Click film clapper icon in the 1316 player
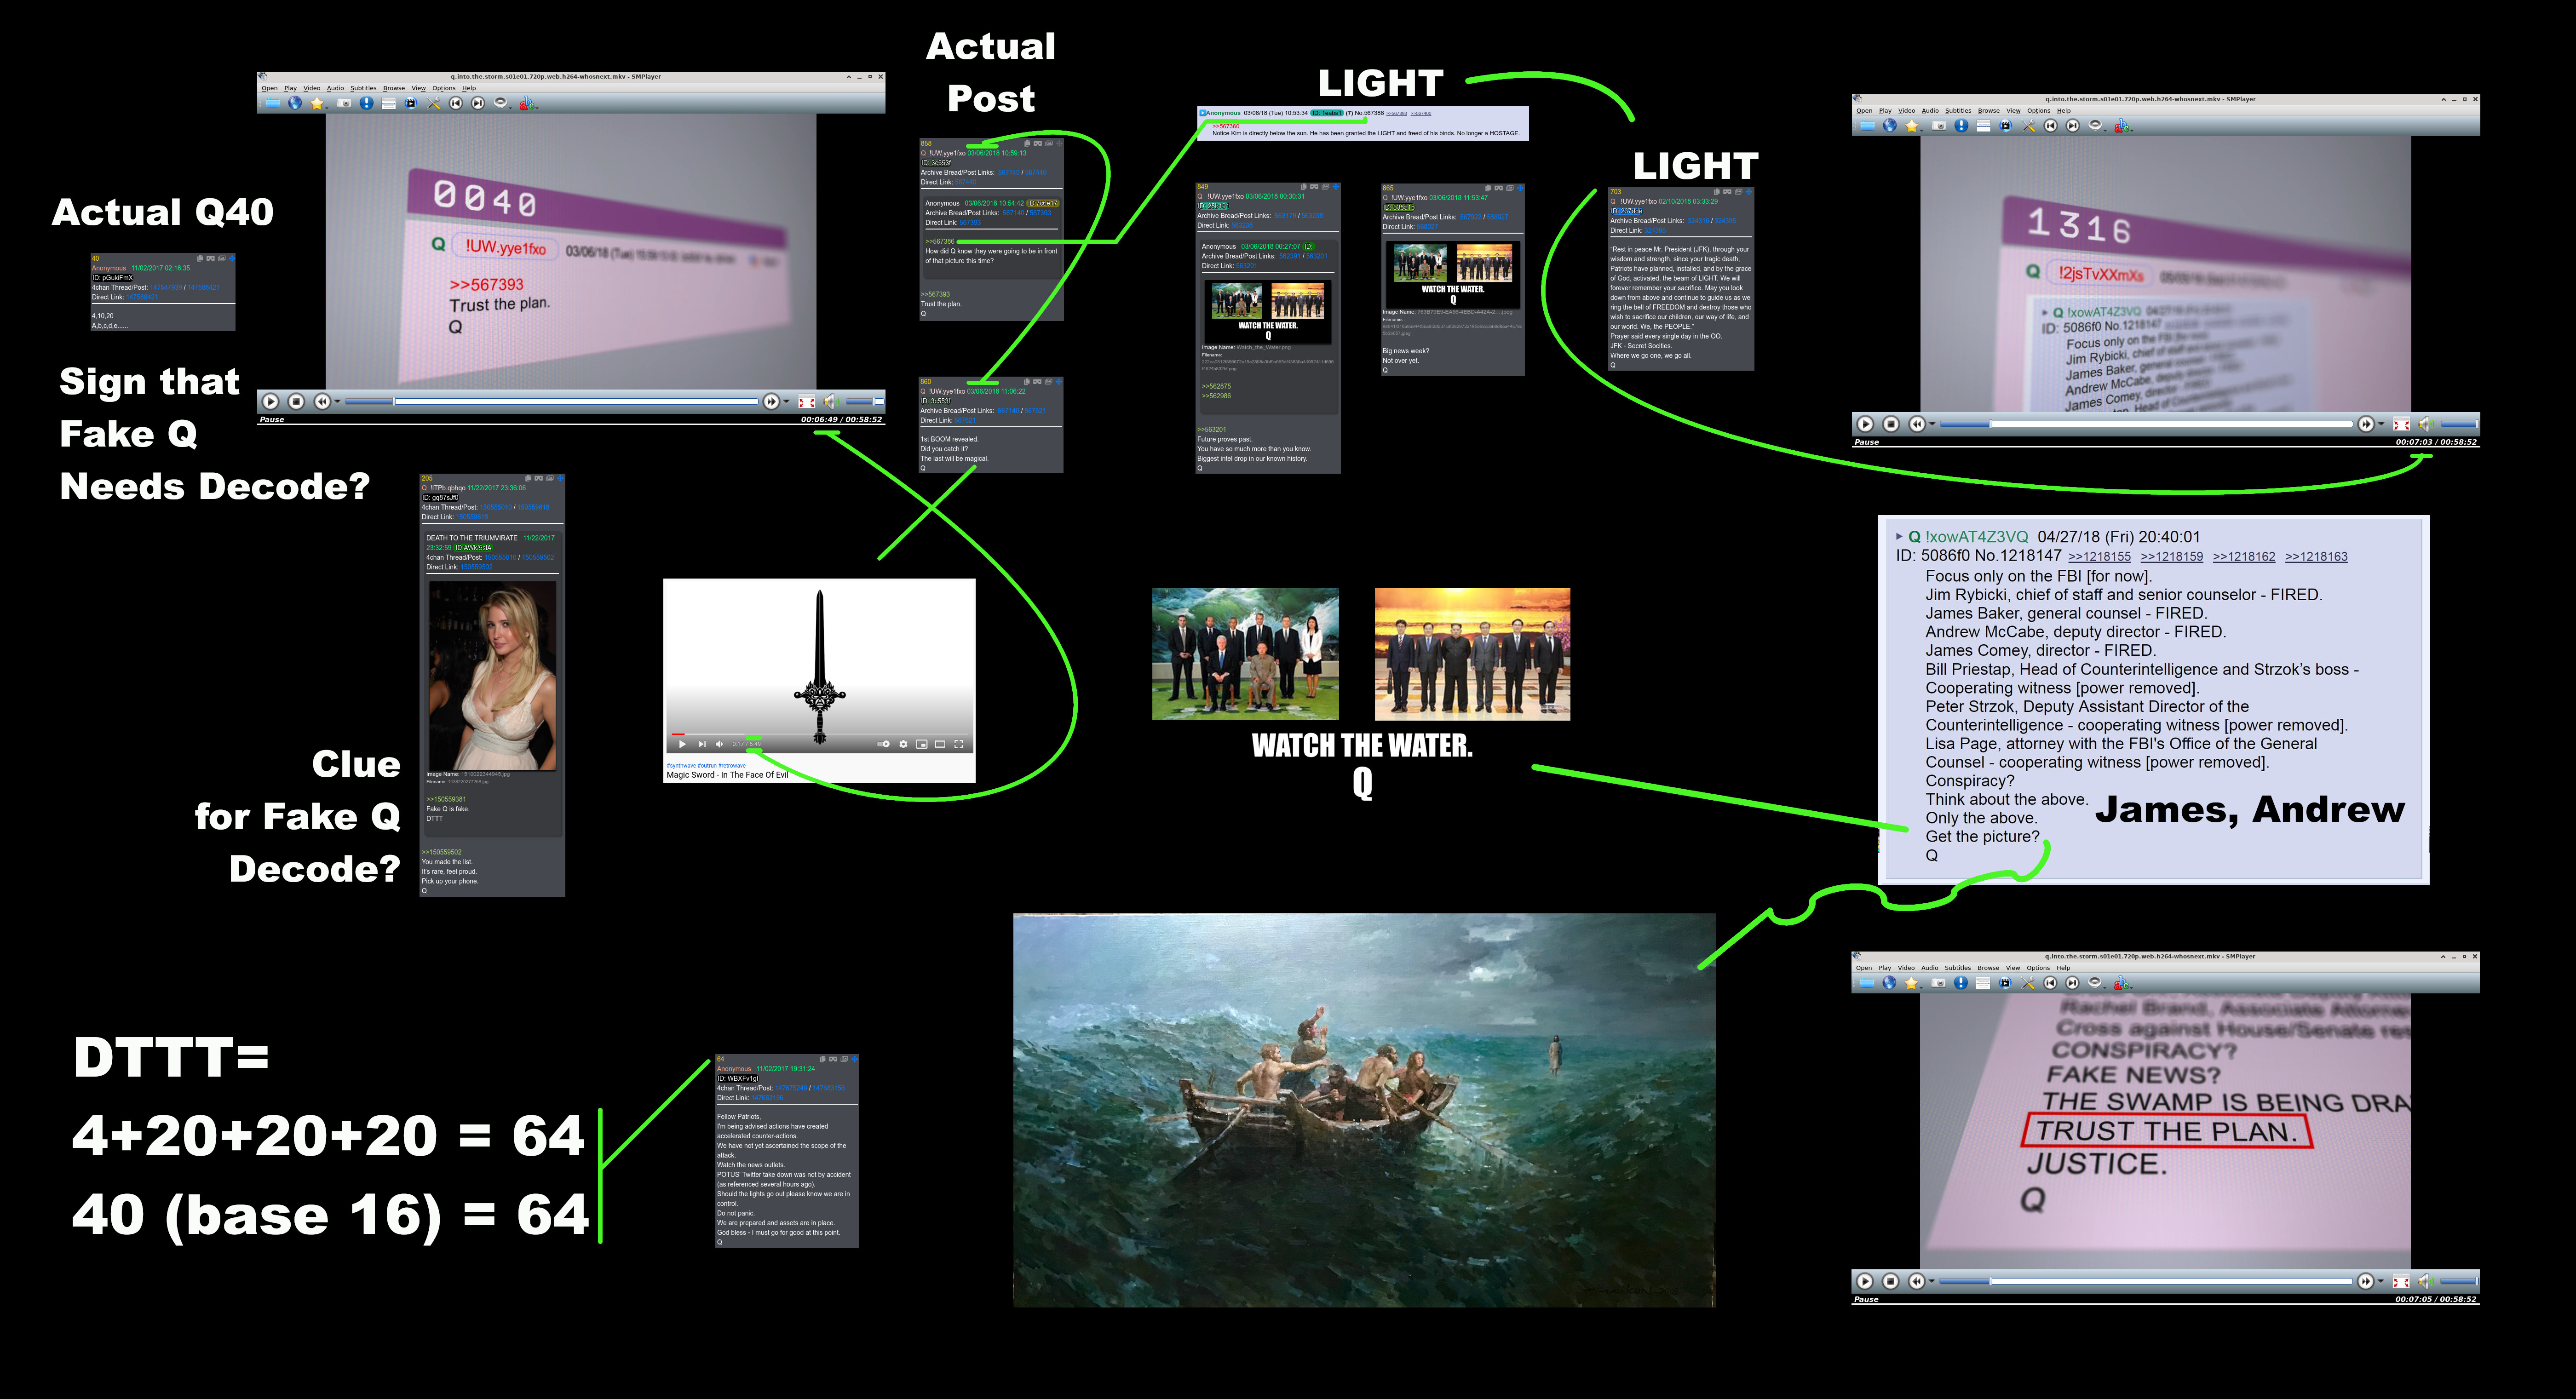 tap(2006, 126)
